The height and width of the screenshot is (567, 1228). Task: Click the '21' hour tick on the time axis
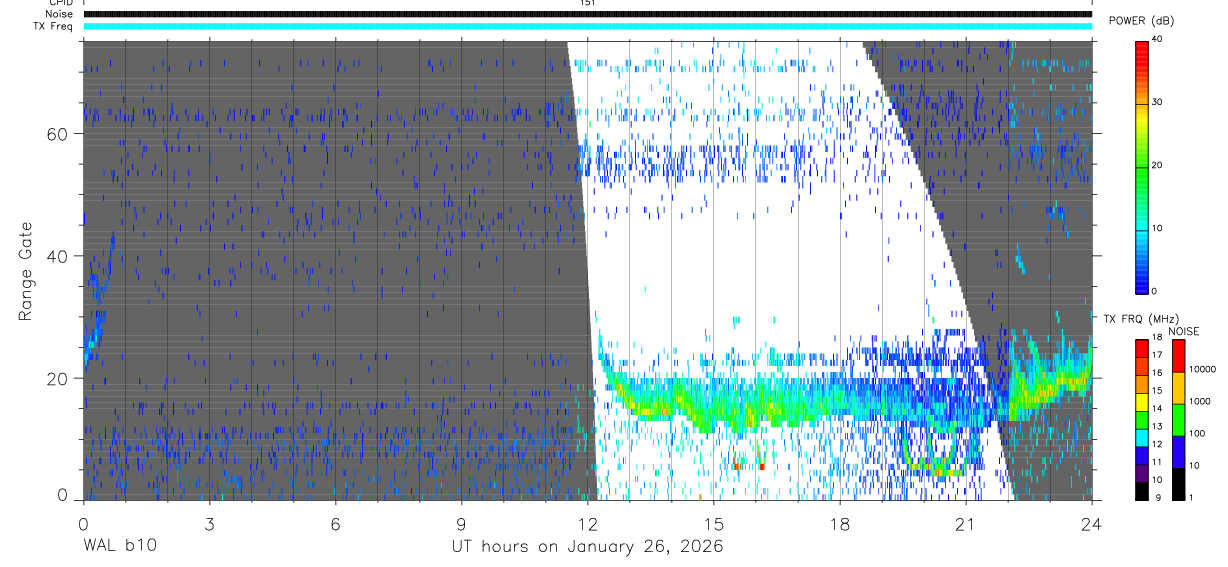tap(965, 523)
